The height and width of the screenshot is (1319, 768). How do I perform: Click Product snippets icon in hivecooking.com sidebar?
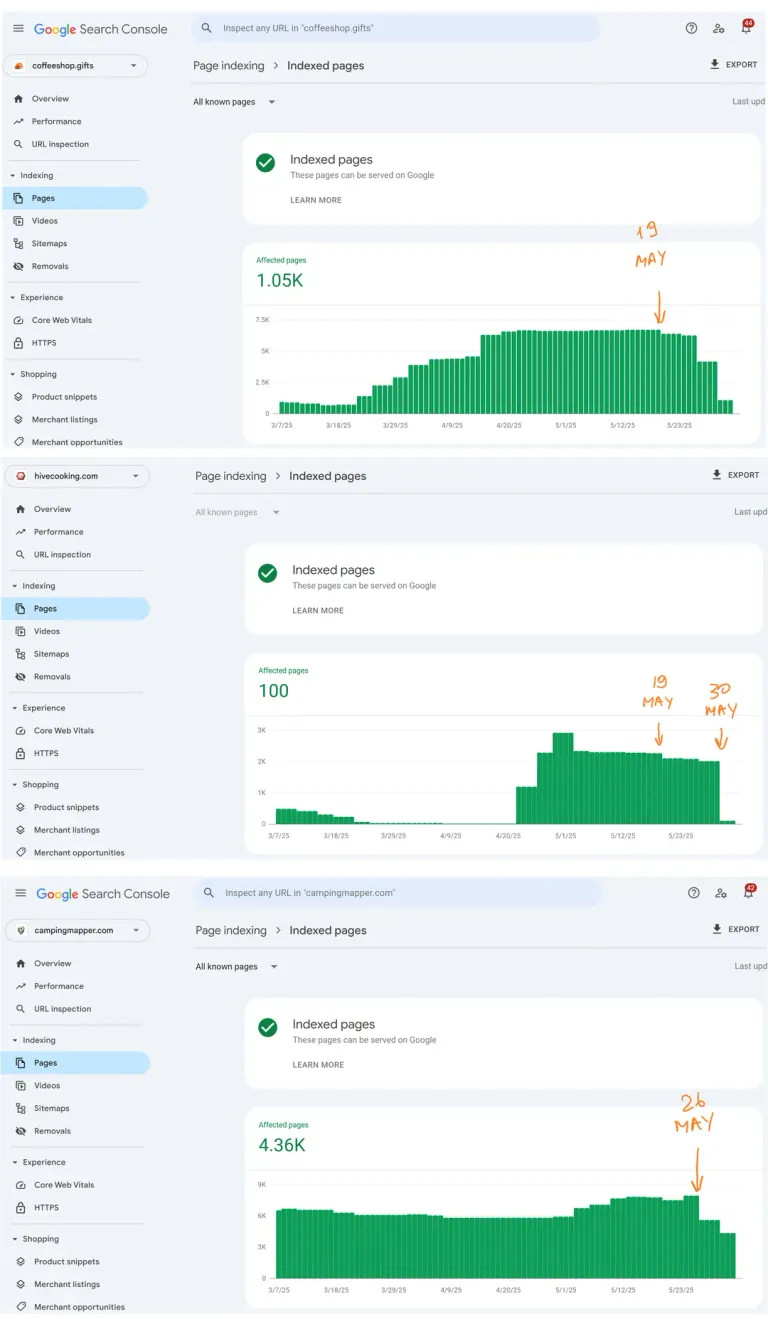(21, 807)
